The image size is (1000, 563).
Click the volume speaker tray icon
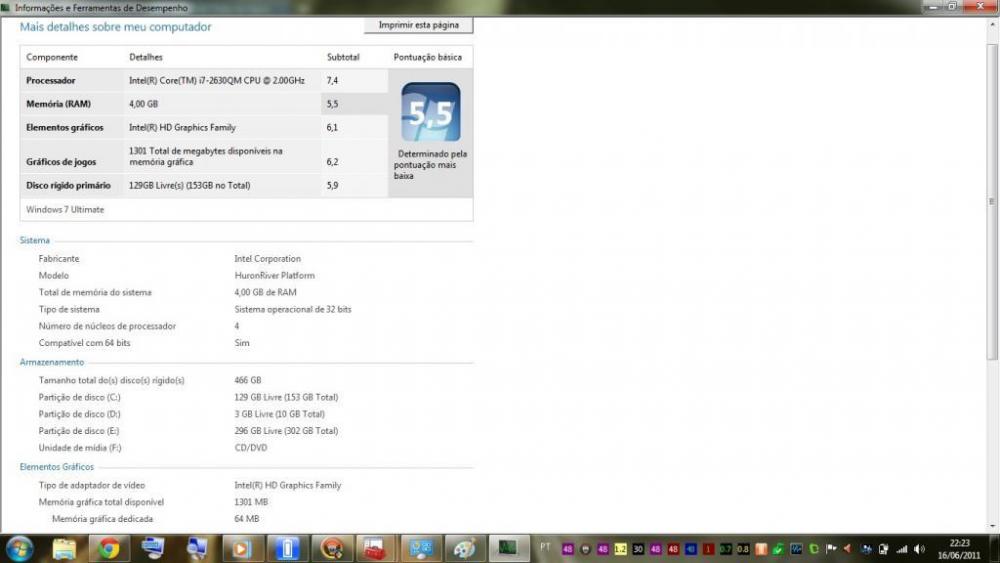919,549
